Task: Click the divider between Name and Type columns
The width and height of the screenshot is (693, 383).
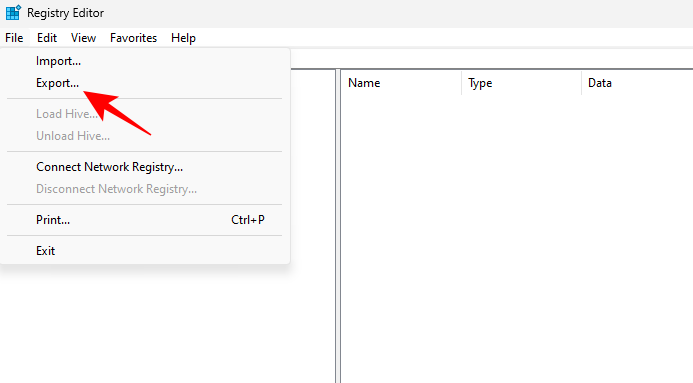Action: [461, 83]
